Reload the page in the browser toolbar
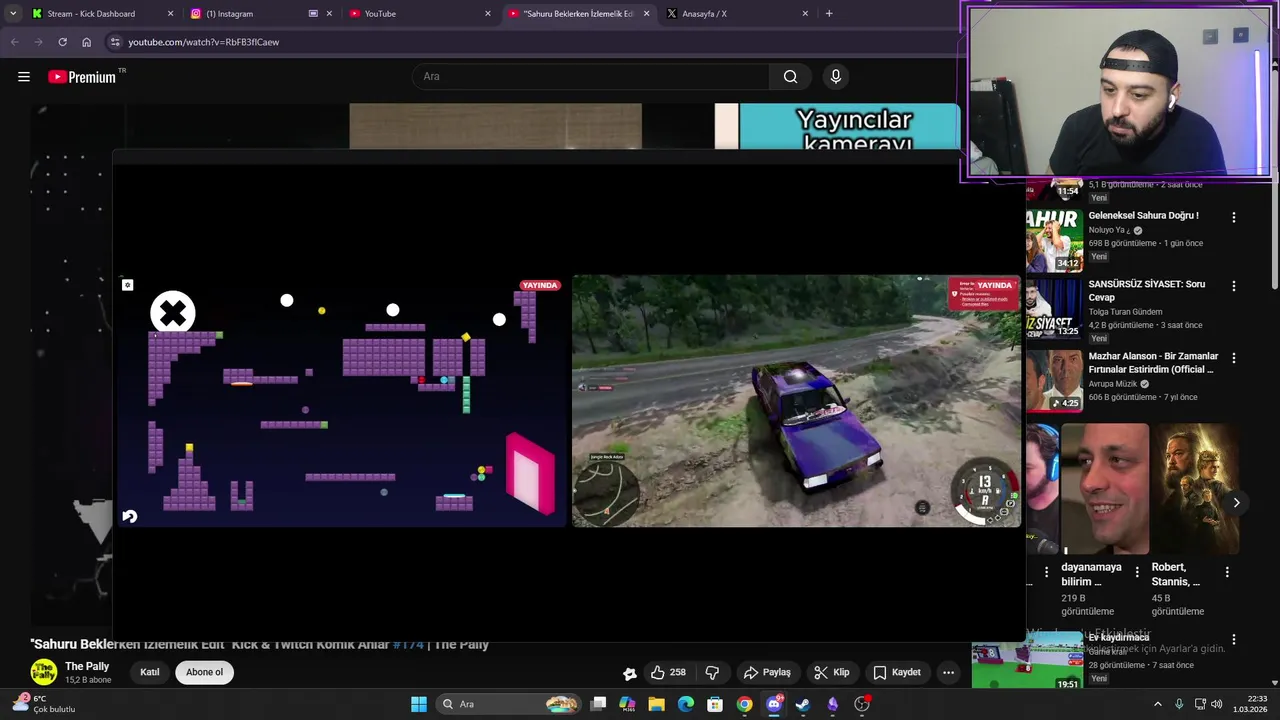 coord(62,42)
